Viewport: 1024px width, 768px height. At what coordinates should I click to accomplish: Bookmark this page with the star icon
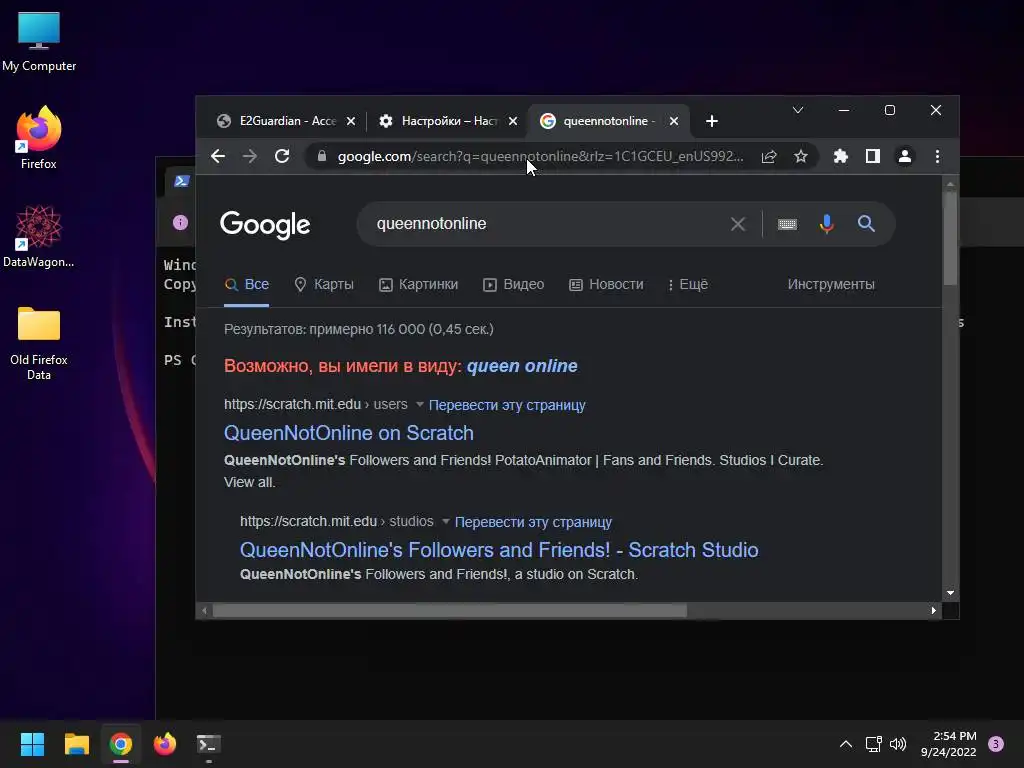pyautogui.click(x=801, y=156)
